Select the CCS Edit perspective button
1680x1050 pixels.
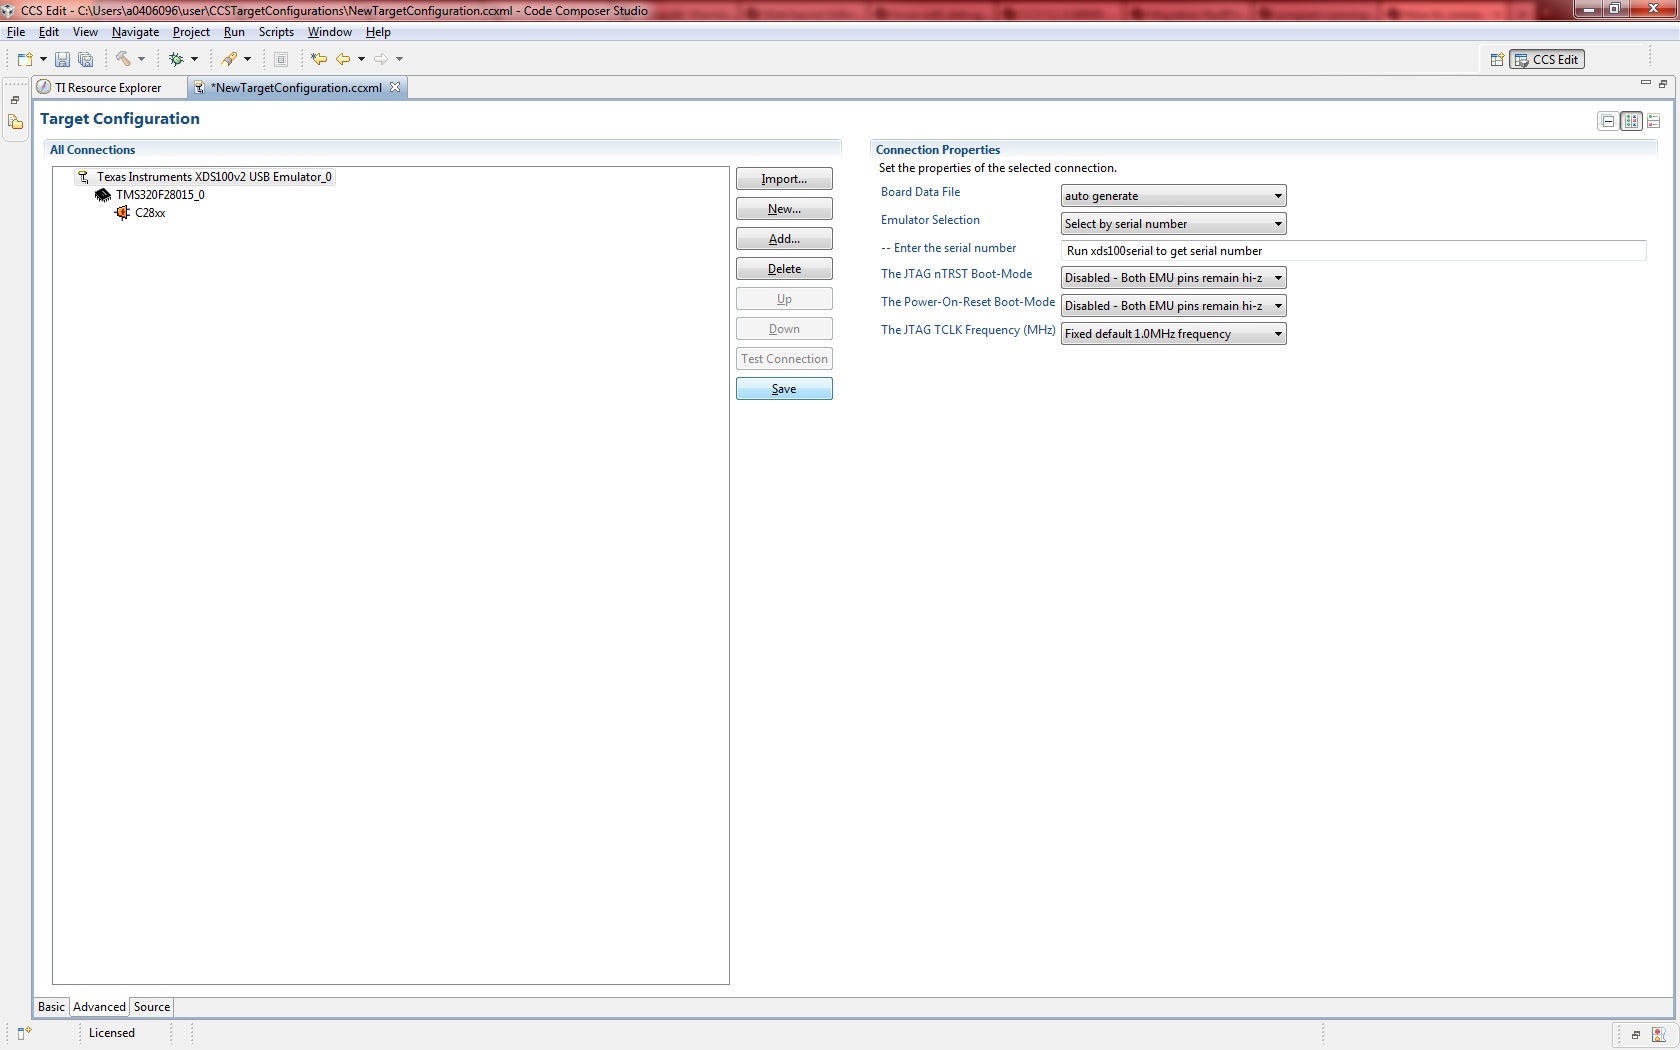point(1548,59)
